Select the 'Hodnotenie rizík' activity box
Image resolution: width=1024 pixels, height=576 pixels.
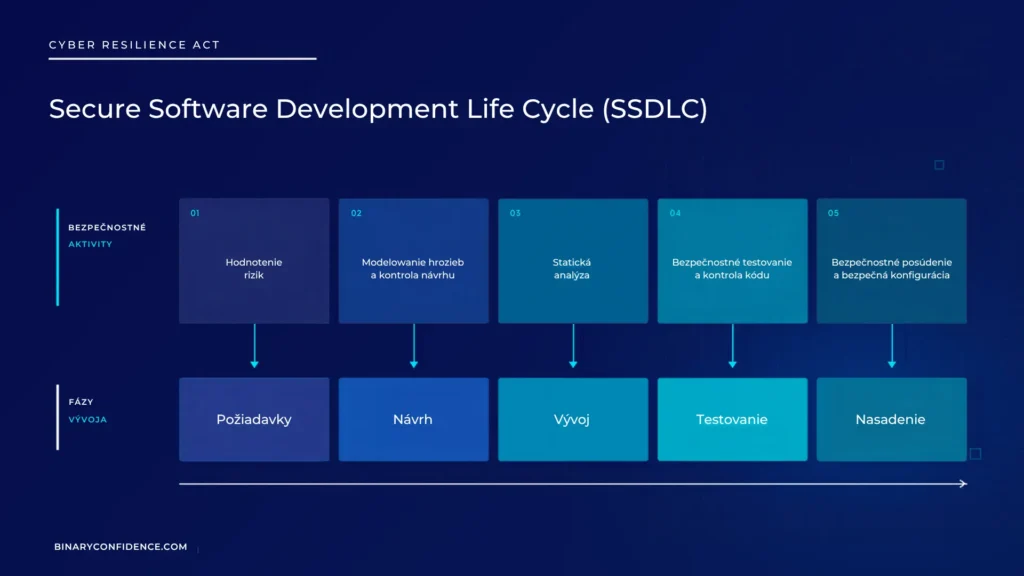pos(254,261)
